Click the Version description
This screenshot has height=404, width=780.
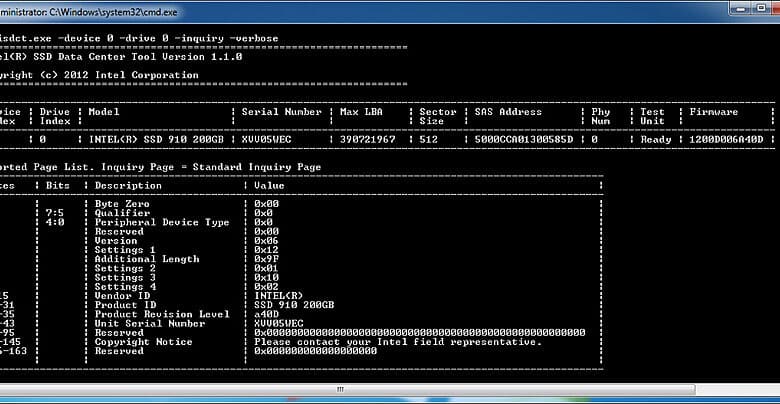[x=116, y=241]
